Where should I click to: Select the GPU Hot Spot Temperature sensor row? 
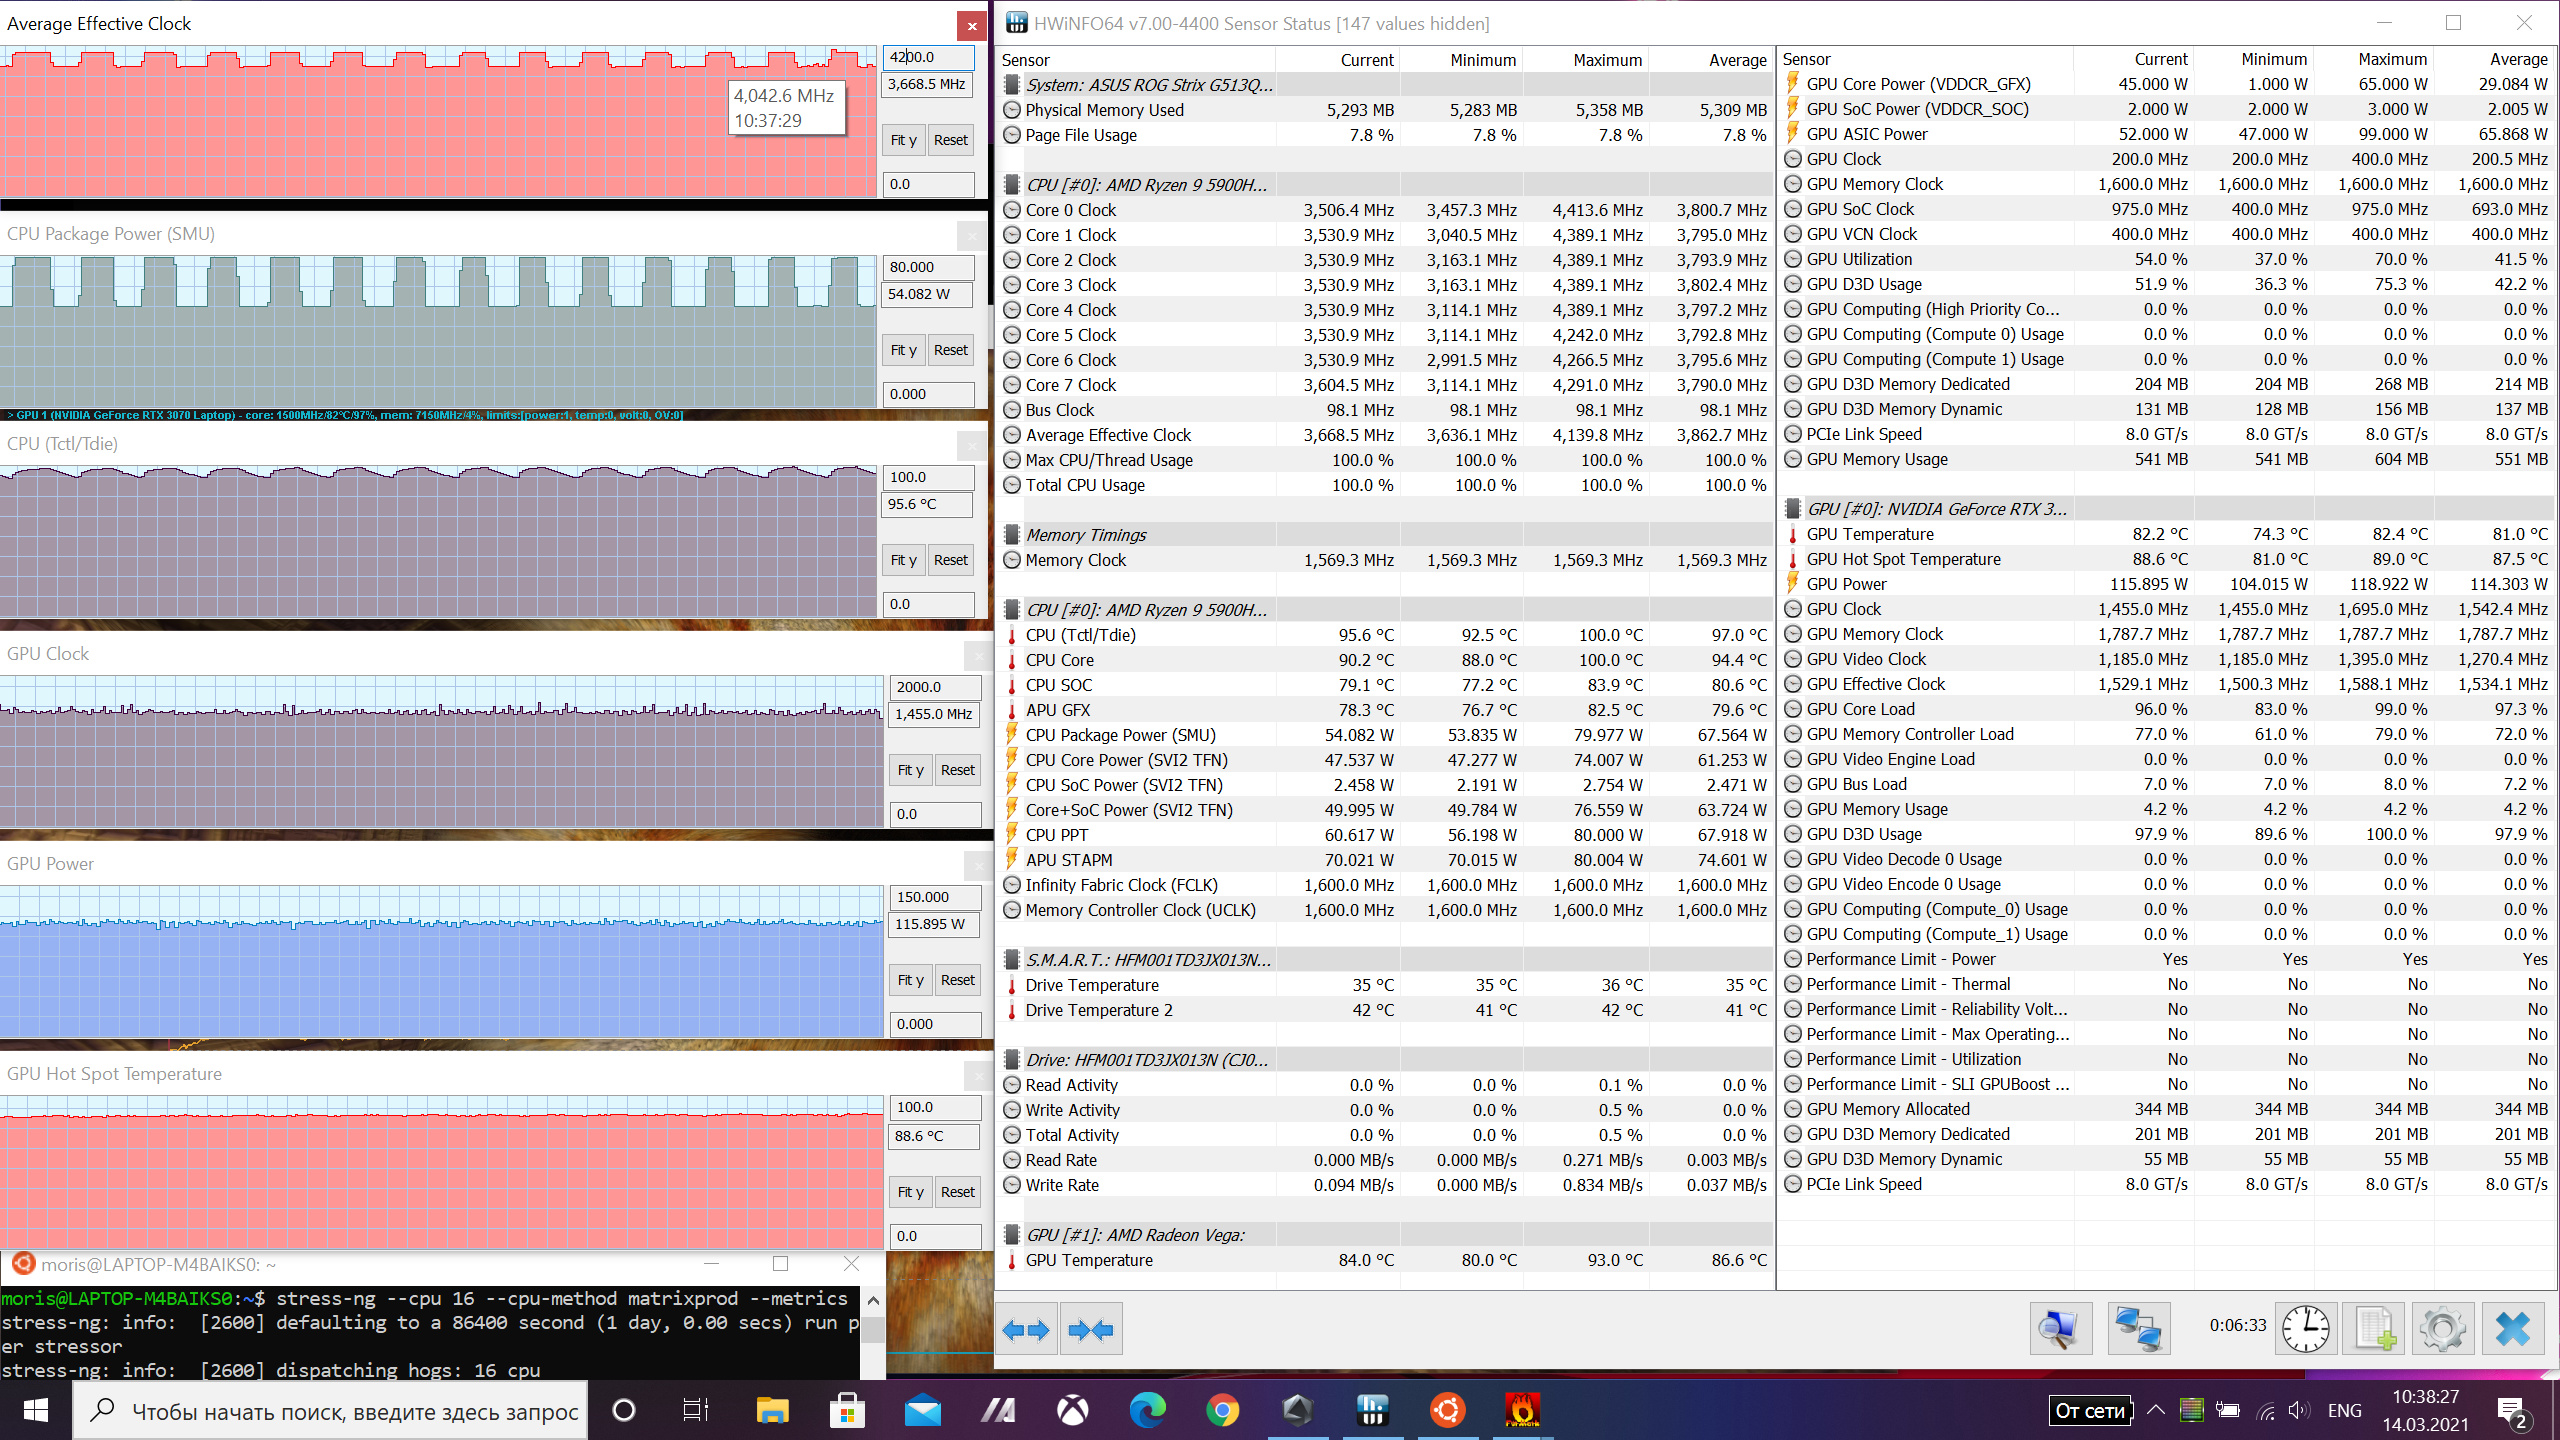pos(2167,559)
